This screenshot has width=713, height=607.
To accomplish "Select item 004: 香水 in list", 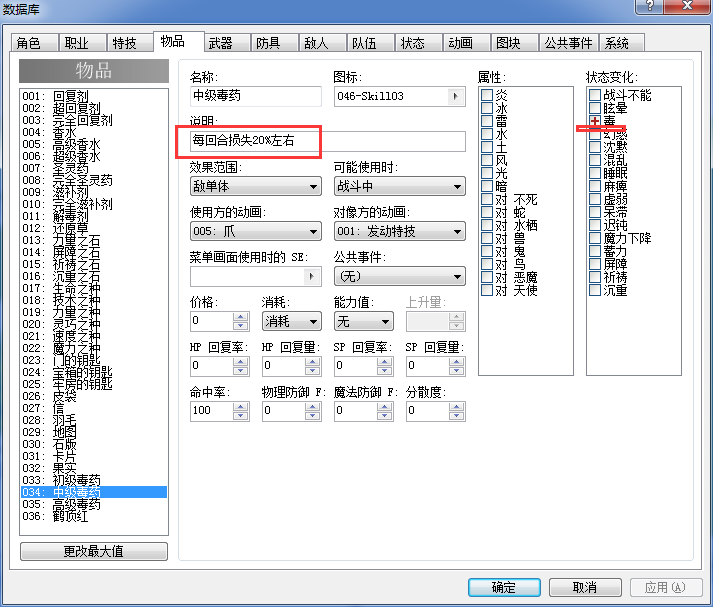I will 94,132.
